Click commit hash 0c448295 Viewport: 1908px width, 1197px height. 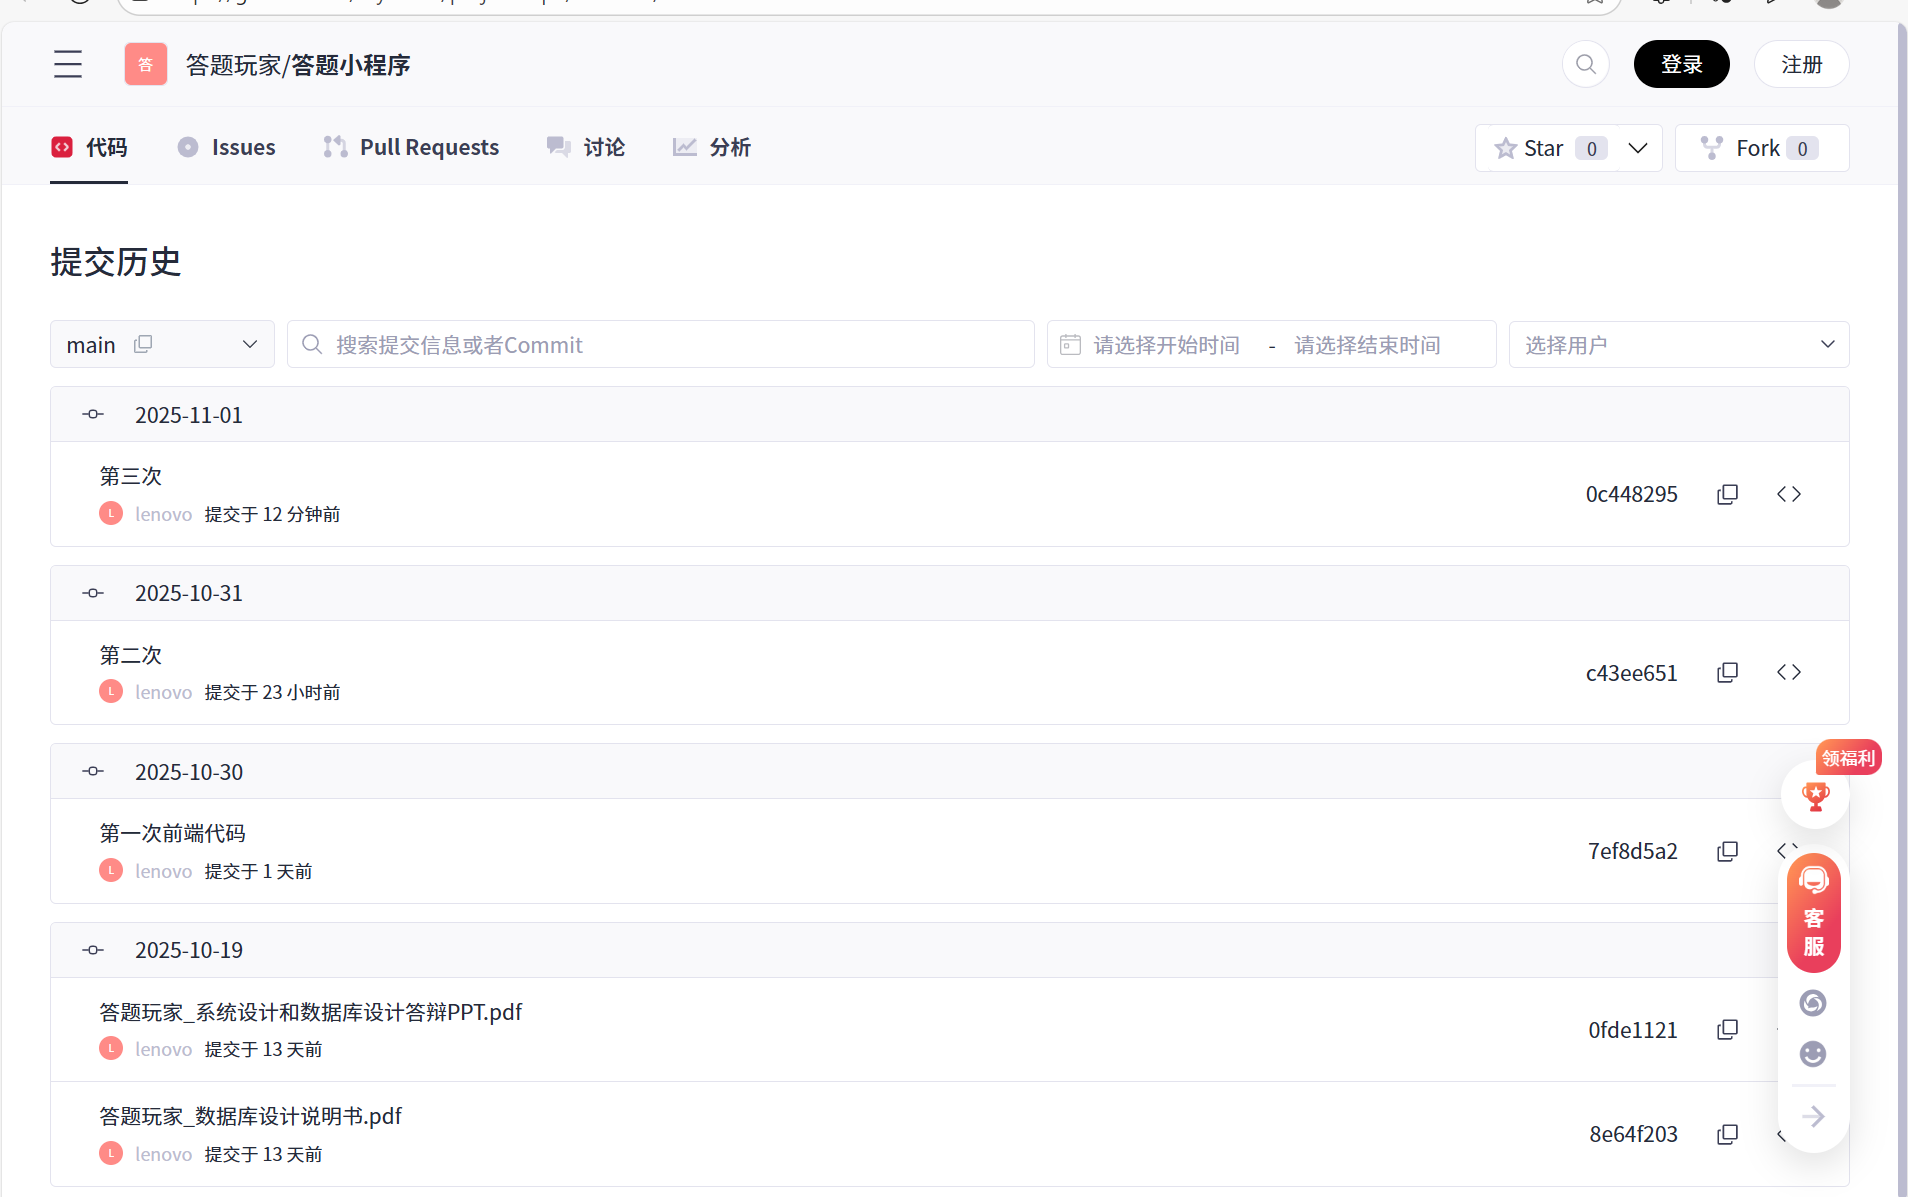pos(1631,494)
